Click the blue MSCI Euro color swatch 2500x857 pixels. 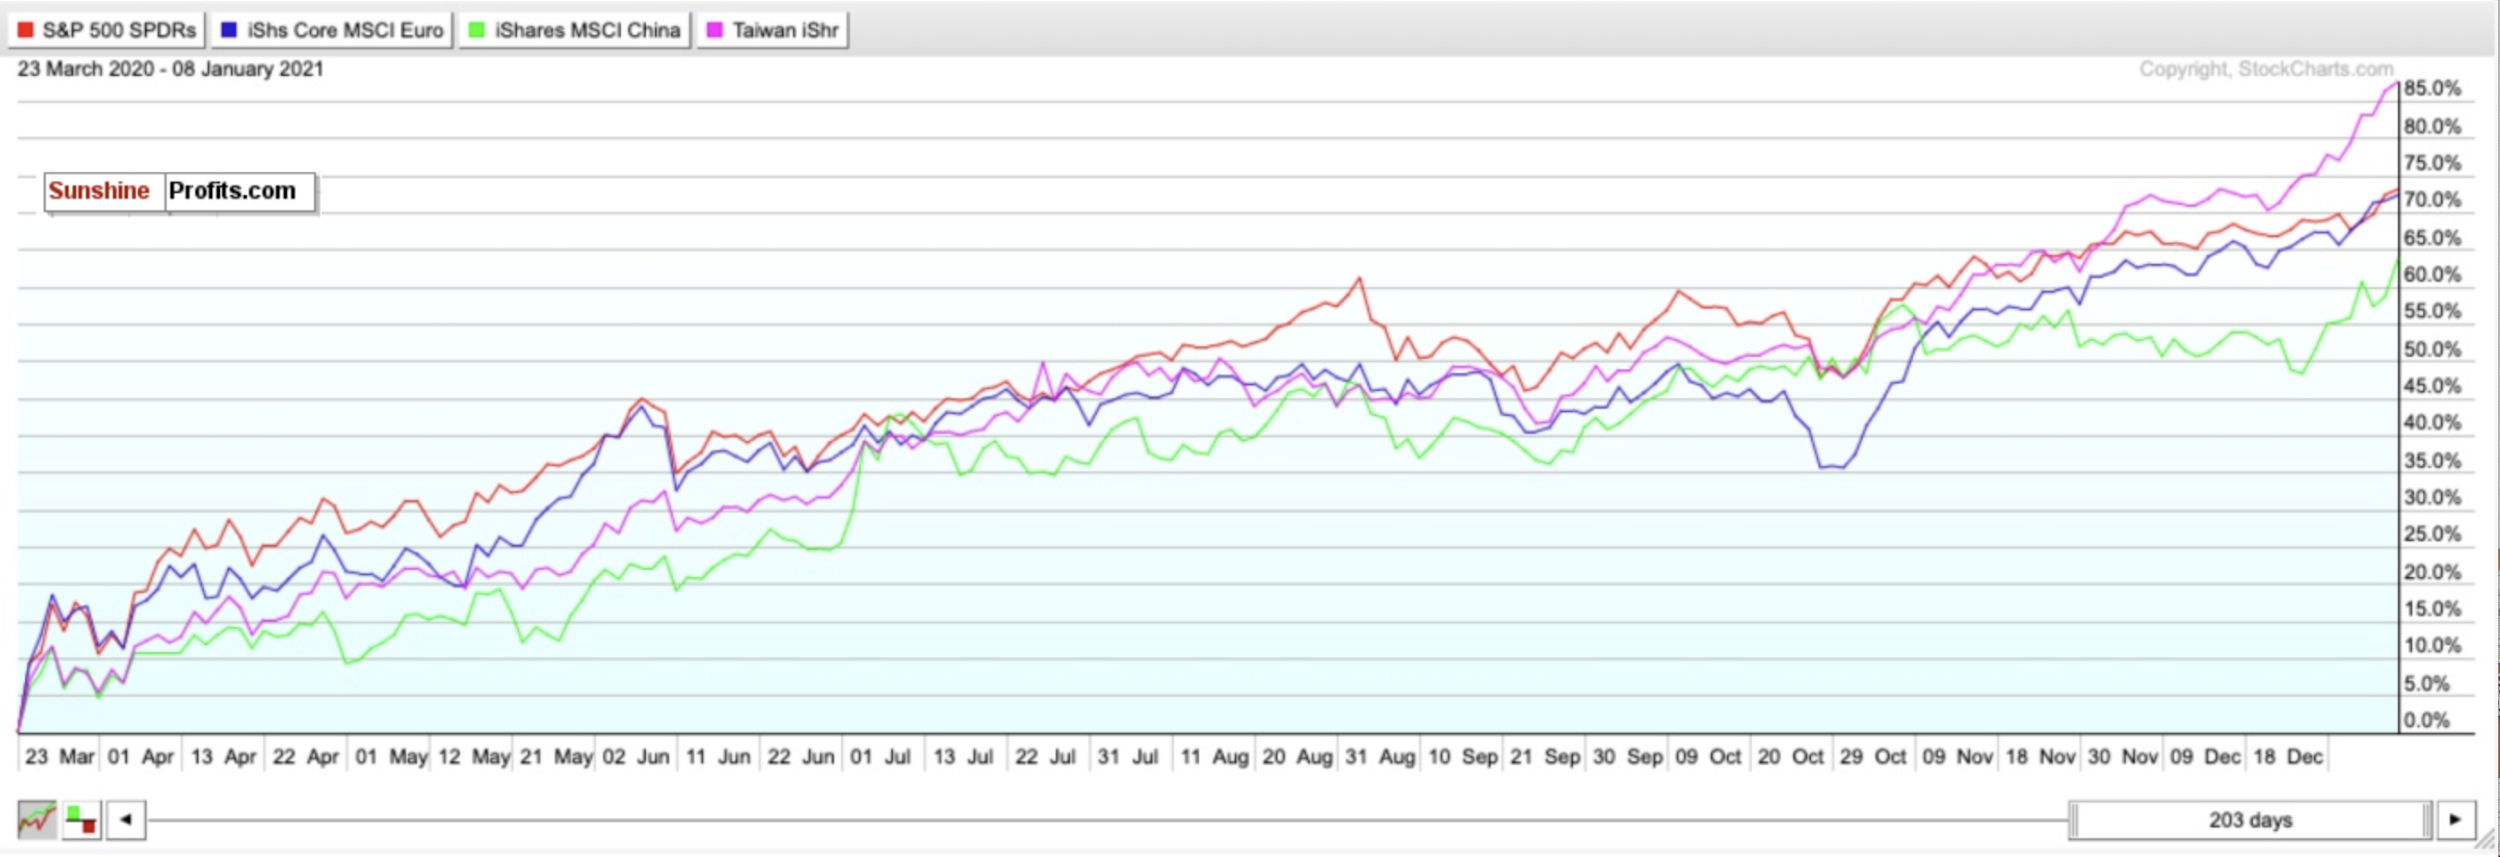(x=229, y=30)
